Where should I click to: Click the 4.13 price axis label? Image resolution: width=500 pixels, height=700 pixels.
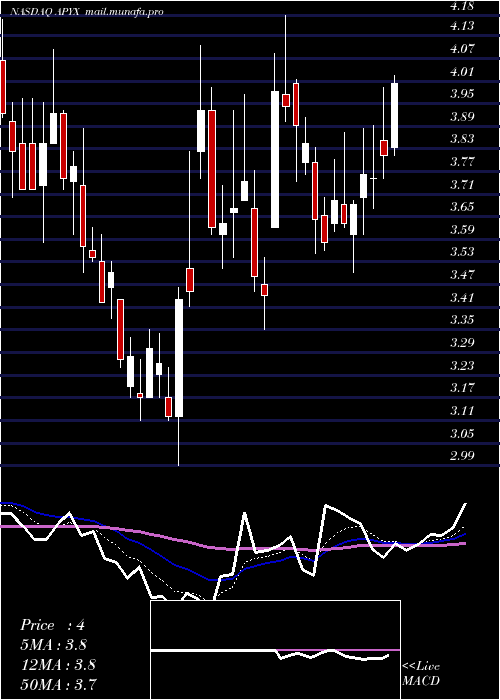tap(462, 26)
